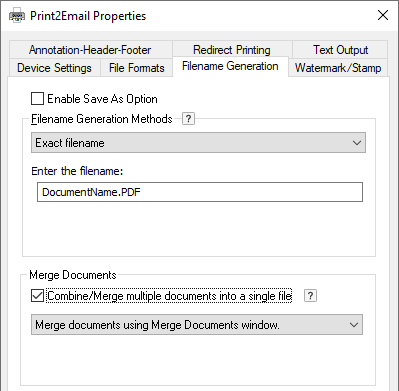Open the Merge documents method dropdown
The image size is (399, 391).
pos(197,324)
